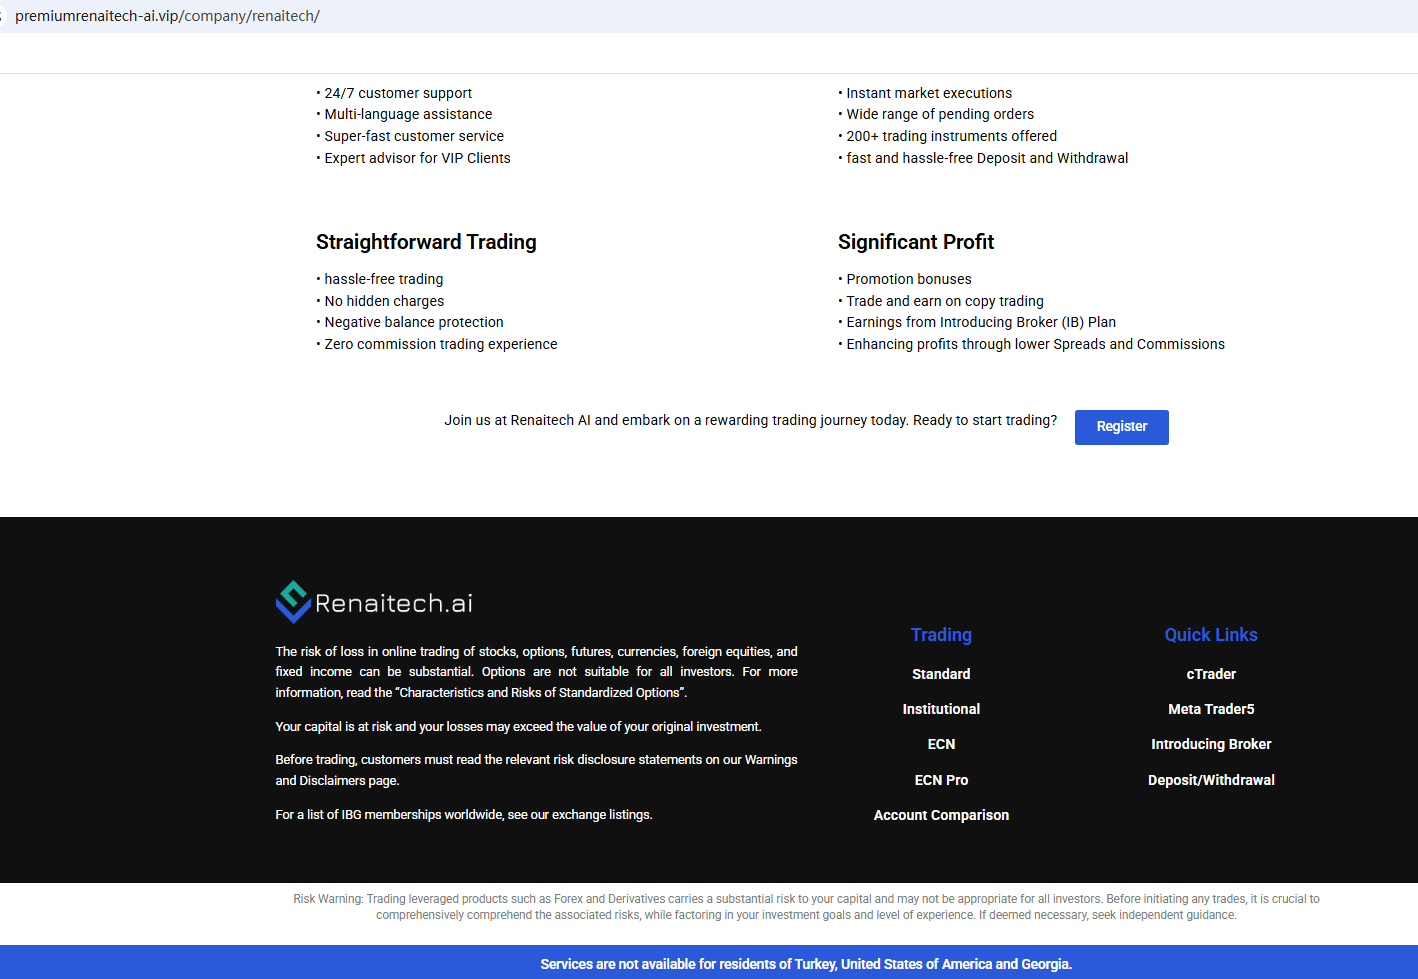This screenshot has height=979, width=1418.
Task: Click the "Join us at Renaitech AI" sentence
Action: pyautogui.click(x=750, y=420)
